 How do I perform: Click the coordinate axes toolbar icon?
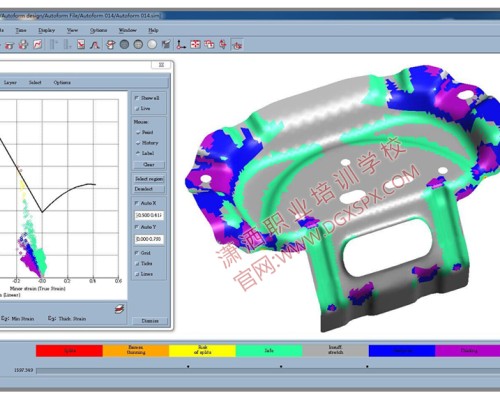click(181, 44)
